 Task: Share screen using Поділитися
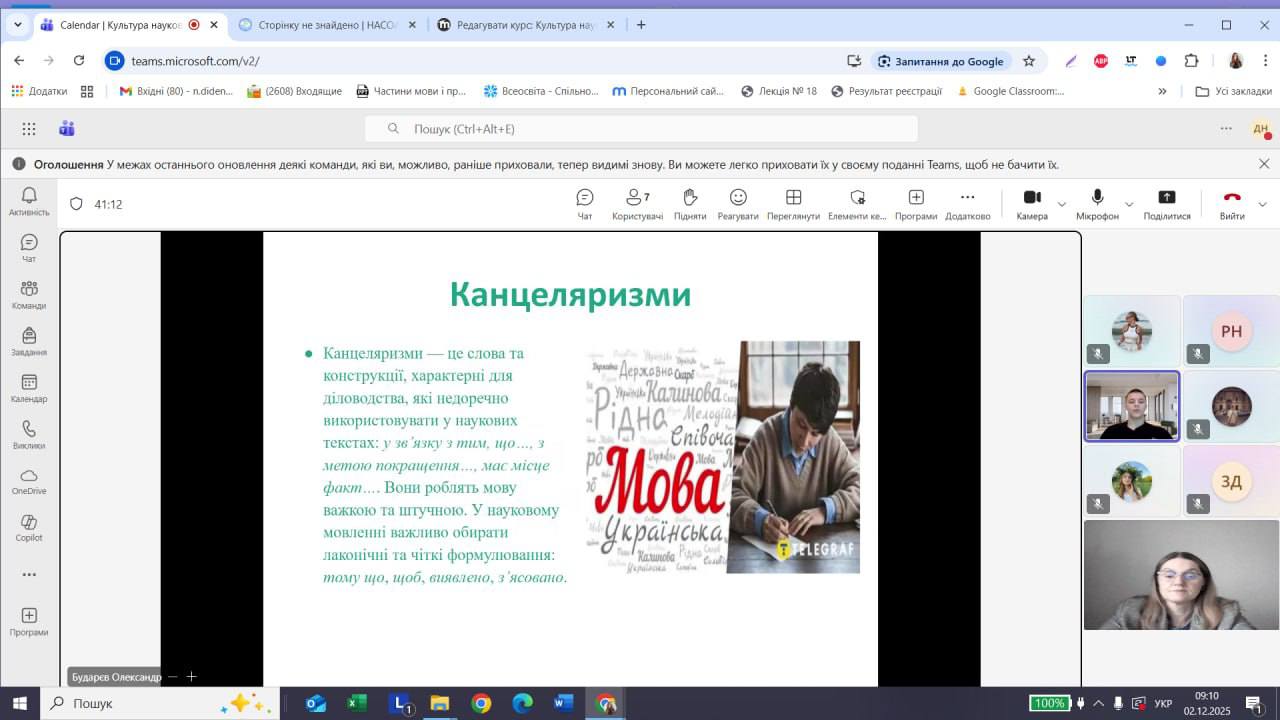(x=1166, y=203)
